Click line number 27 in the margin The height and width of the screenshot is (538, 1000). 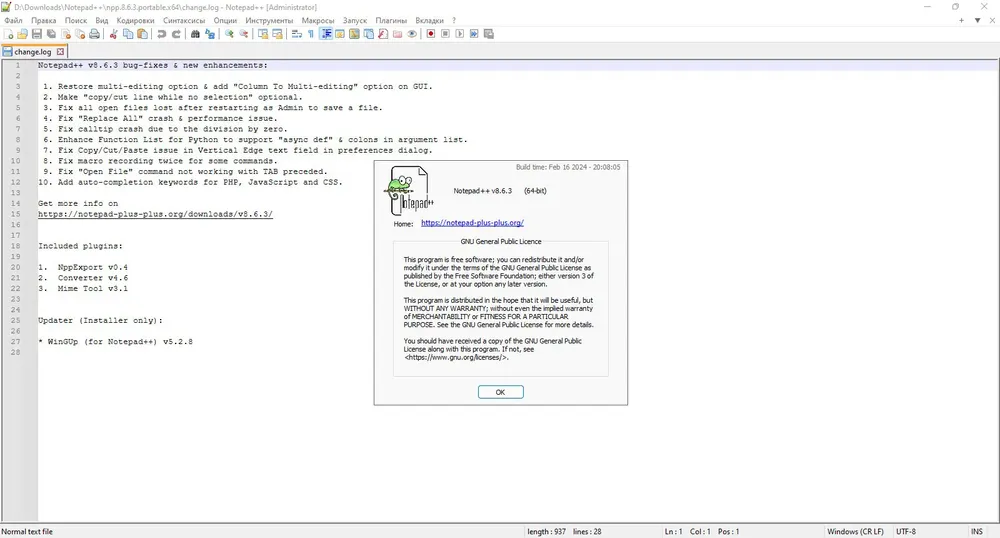point(15,342)
